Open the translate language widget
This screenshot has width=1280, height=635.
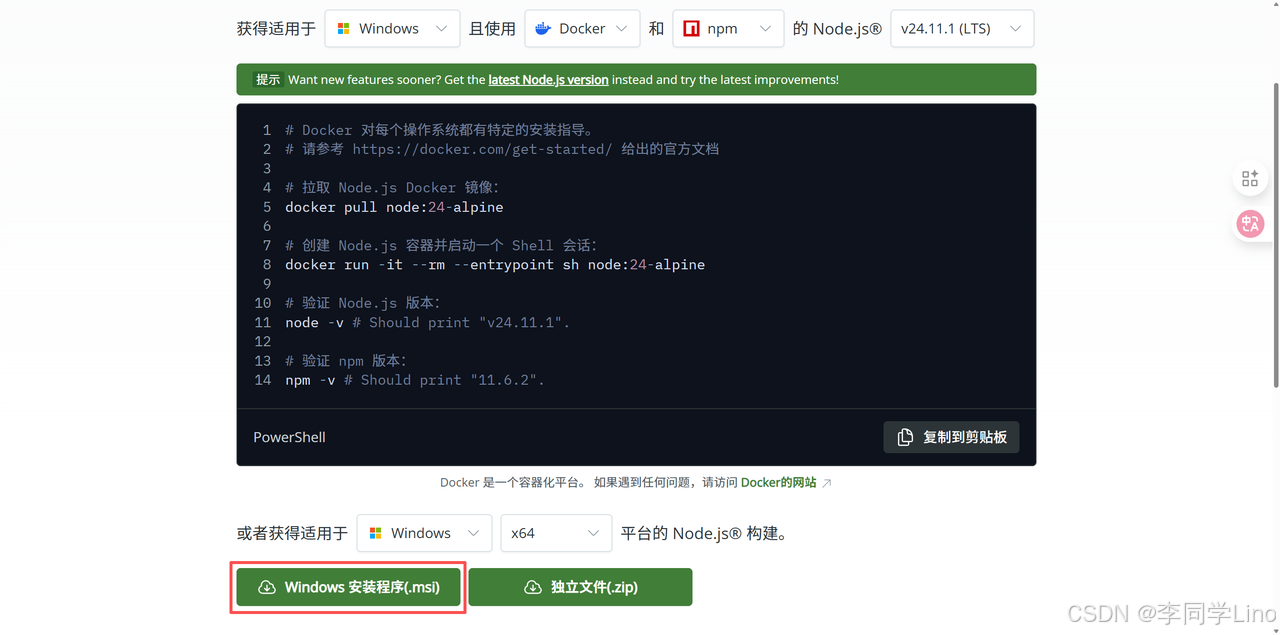[1250, 223]
